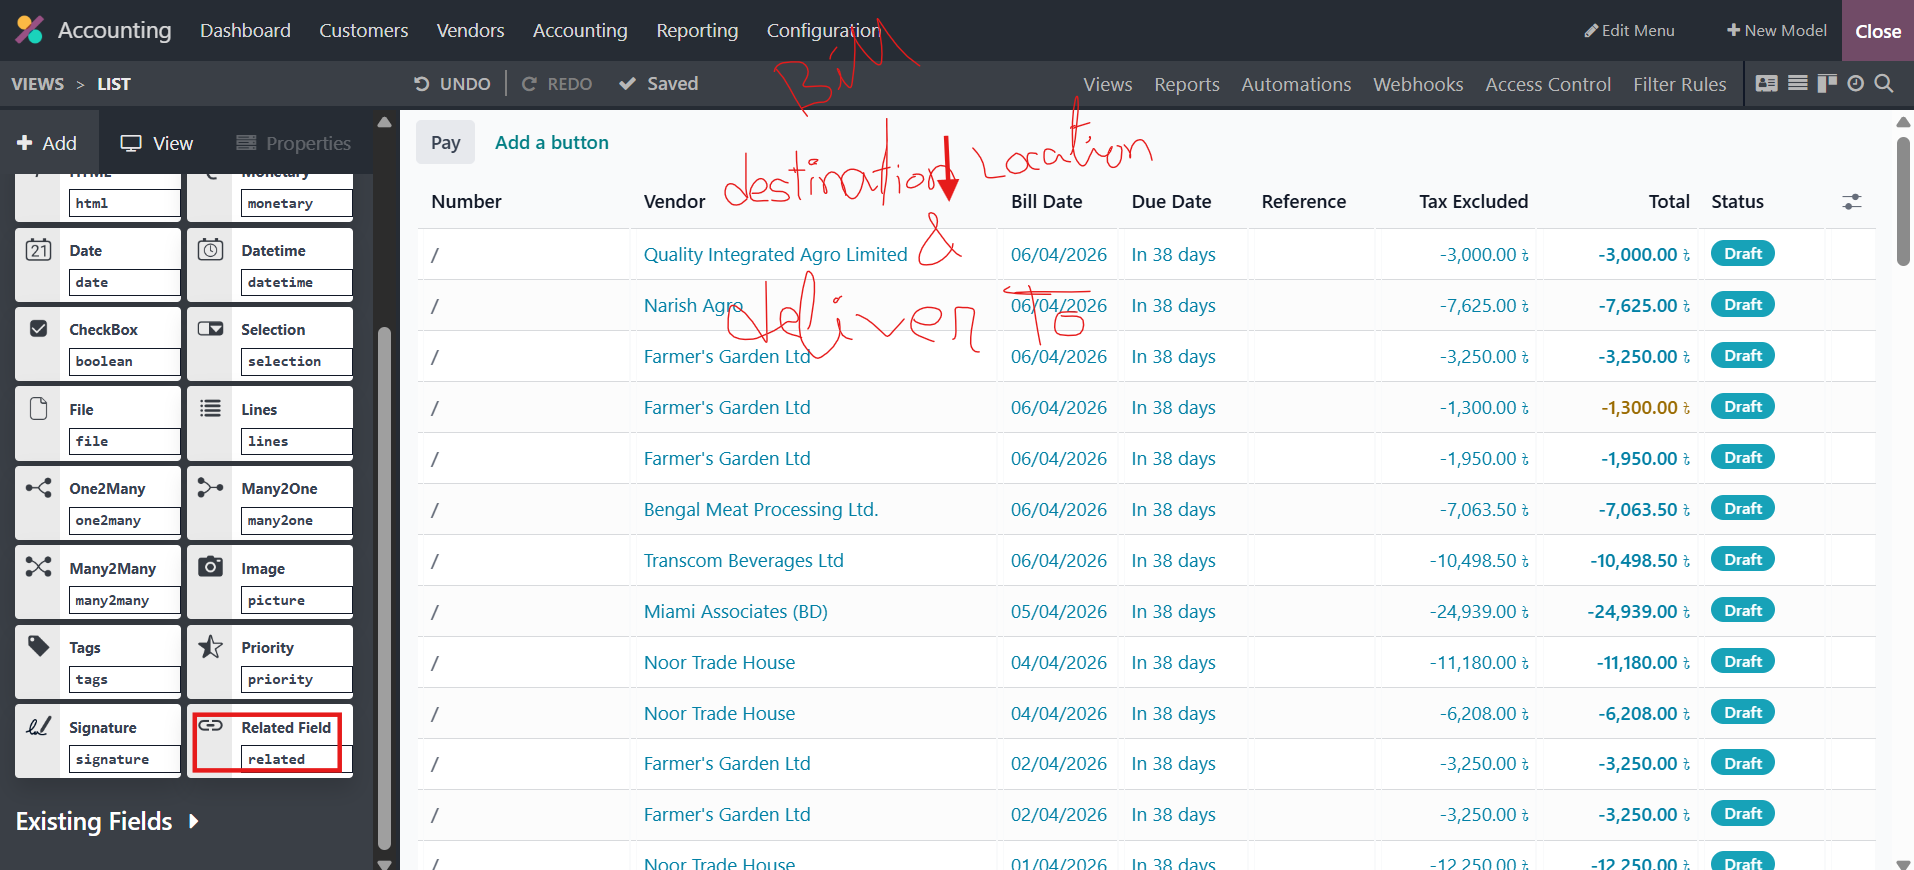The width and height of the screenshot is (1914, 870).
Task: Add a Many2Many field component
Action: click(x=98, y=583)
